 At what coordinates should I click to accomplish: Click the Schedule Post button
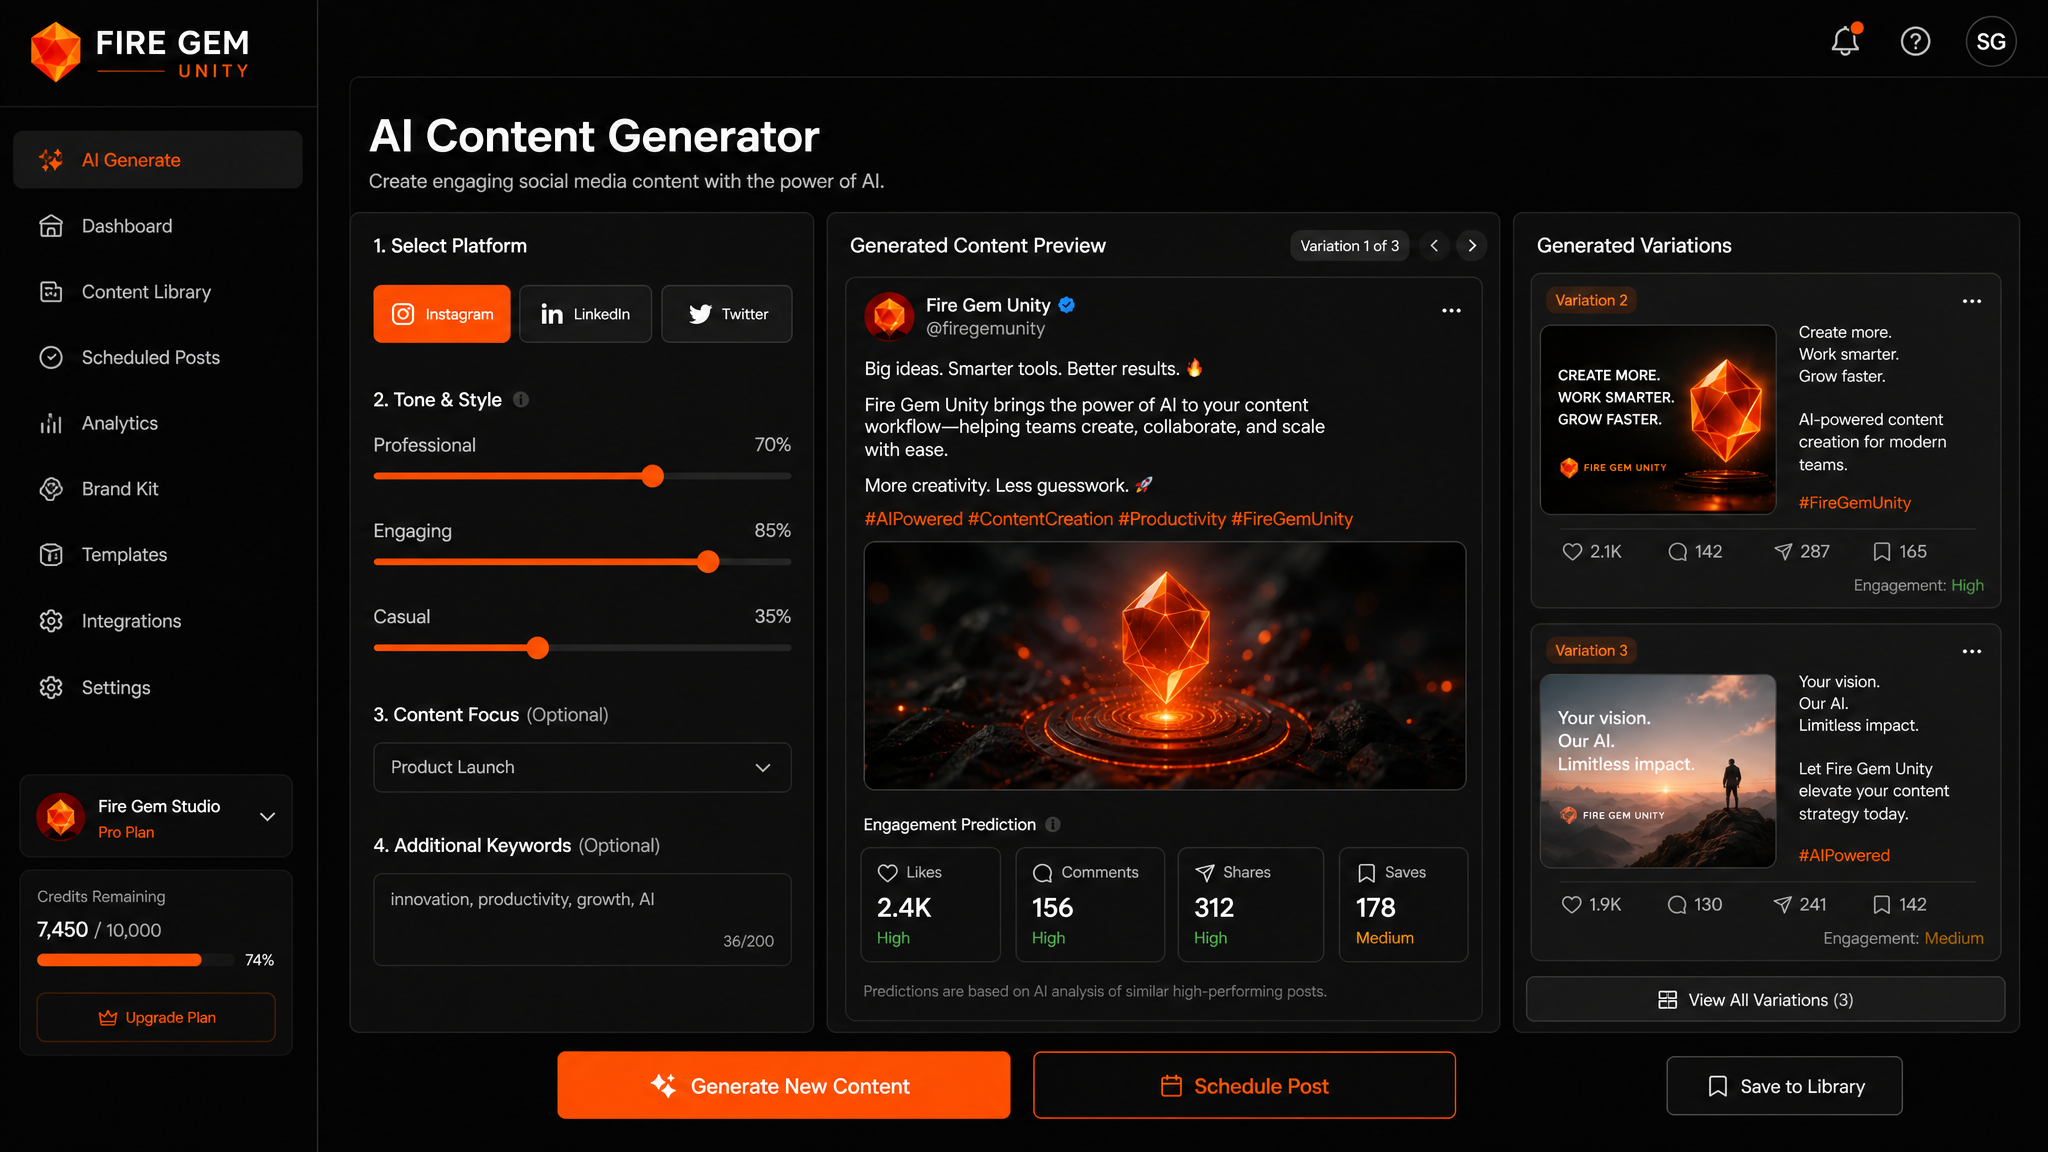click(1244, 1085)
